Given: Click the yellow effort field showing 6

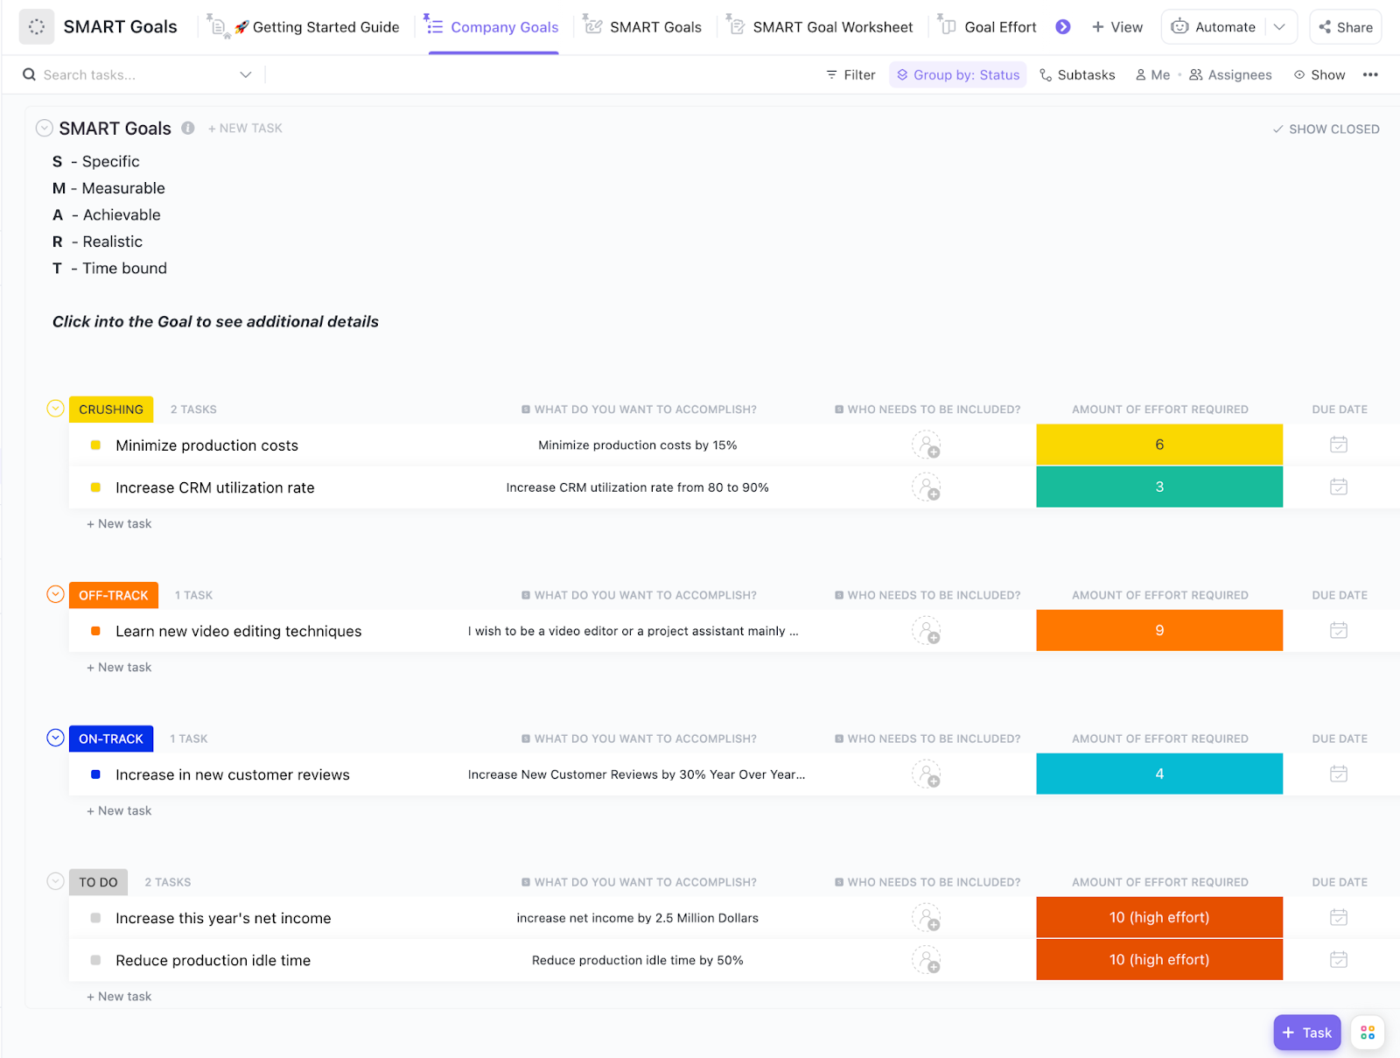Looking at the screenshot, I should pyautogui.click(x=1159, y=444).
